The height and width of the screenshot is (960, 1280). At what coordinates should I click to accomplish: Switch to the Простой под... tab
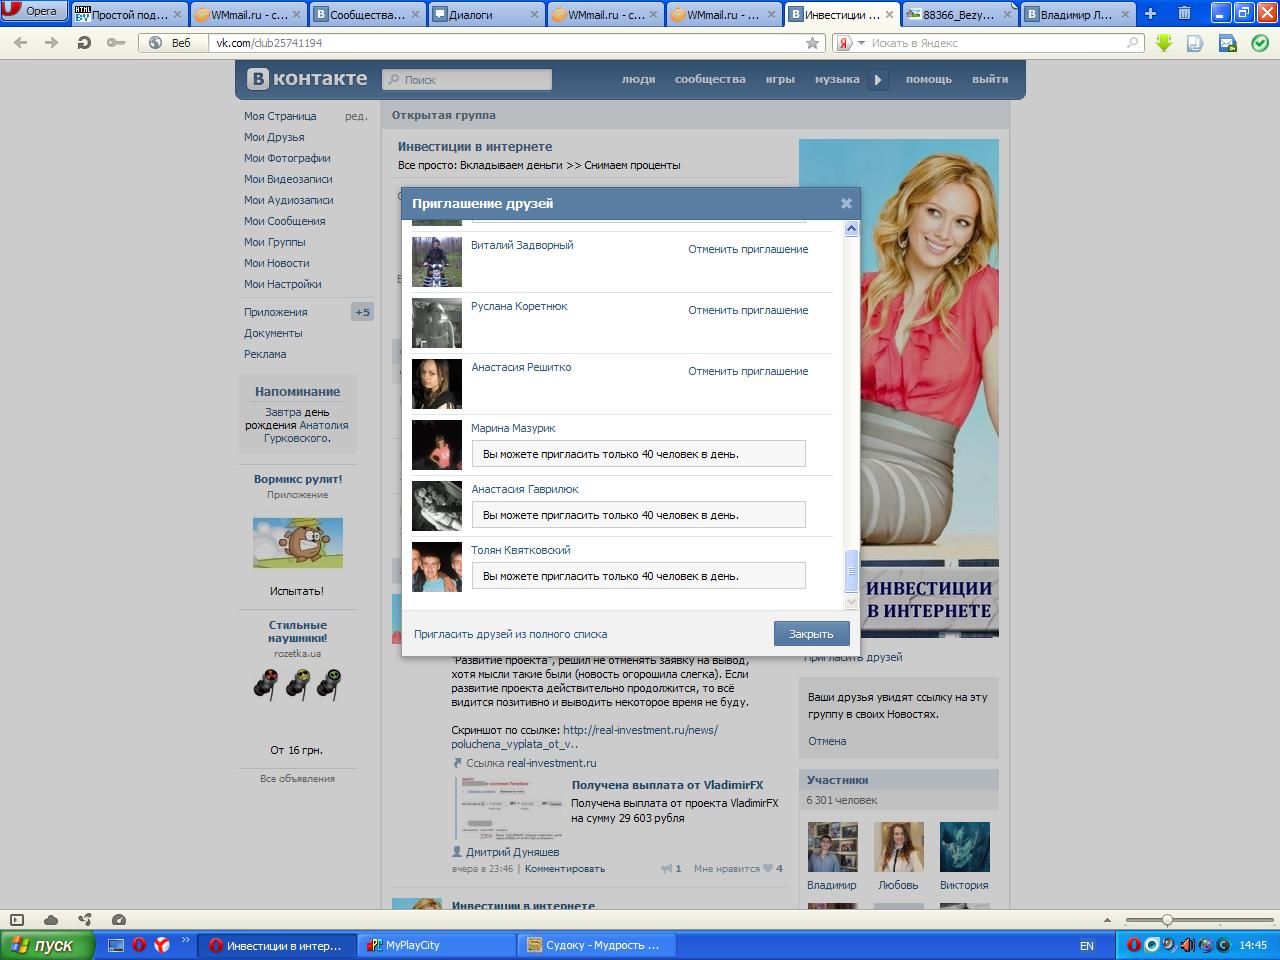129,15
